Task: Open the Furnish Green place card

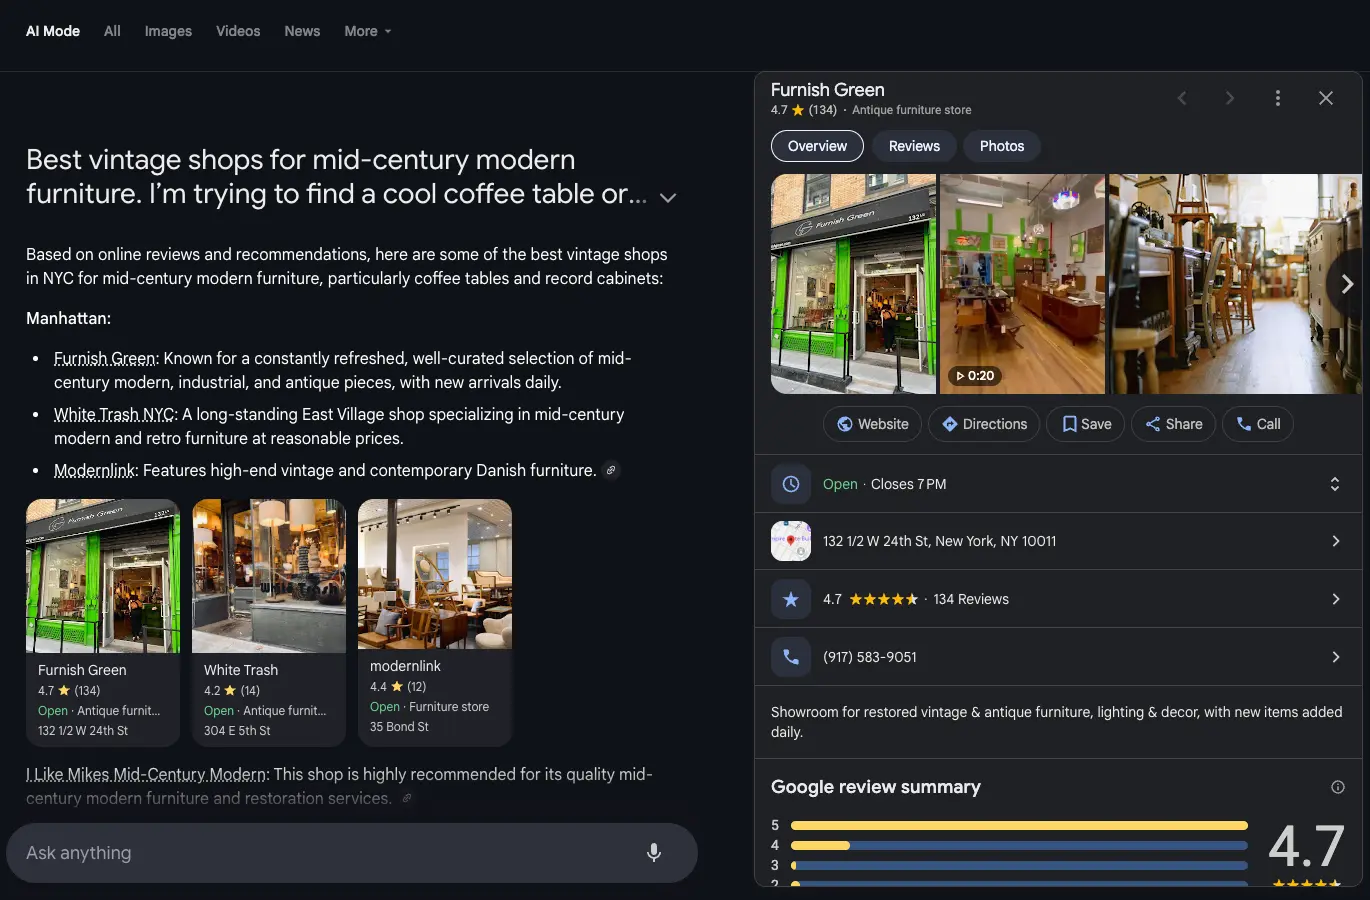Action: [103, 622]
